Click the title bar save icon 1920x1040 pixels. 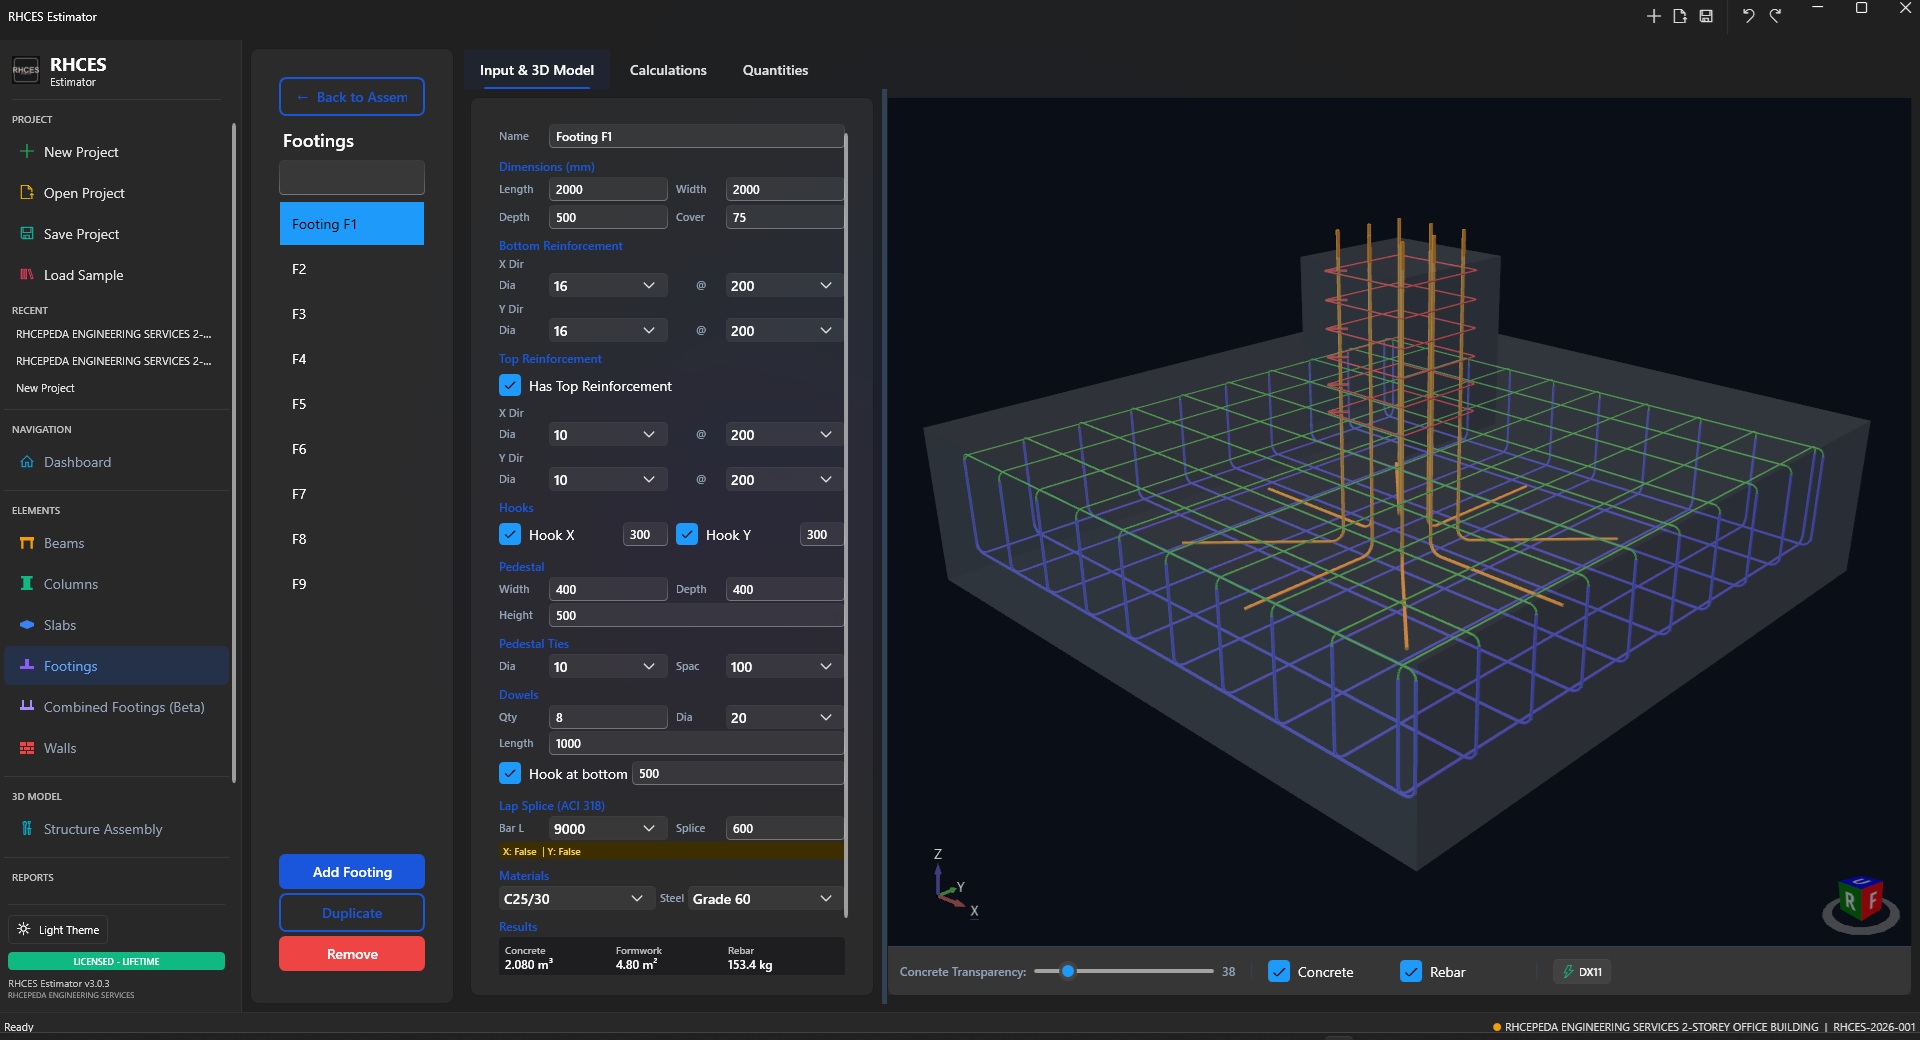coord(1706,16)
